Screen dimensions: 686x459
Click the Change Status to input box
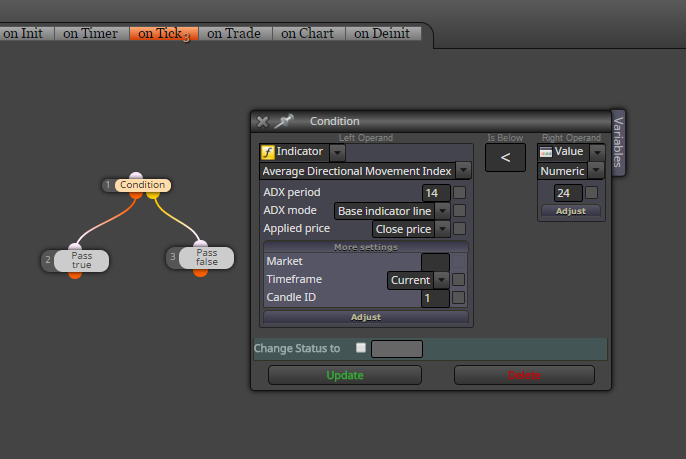397,349
